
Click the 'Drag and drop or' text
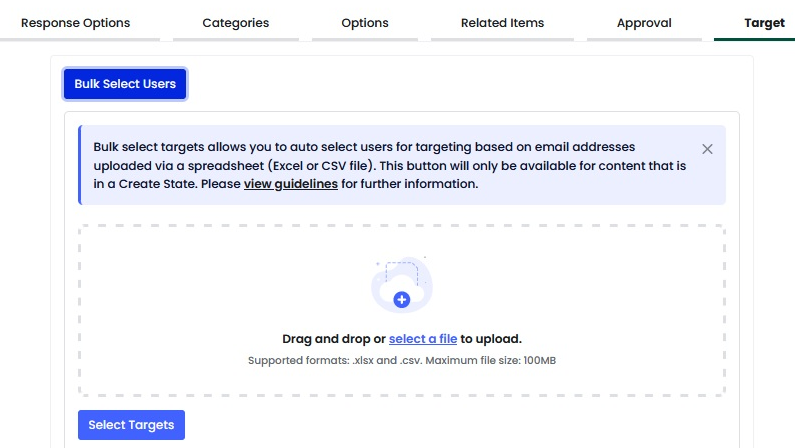pyautogui.click(x=334, y=339)
